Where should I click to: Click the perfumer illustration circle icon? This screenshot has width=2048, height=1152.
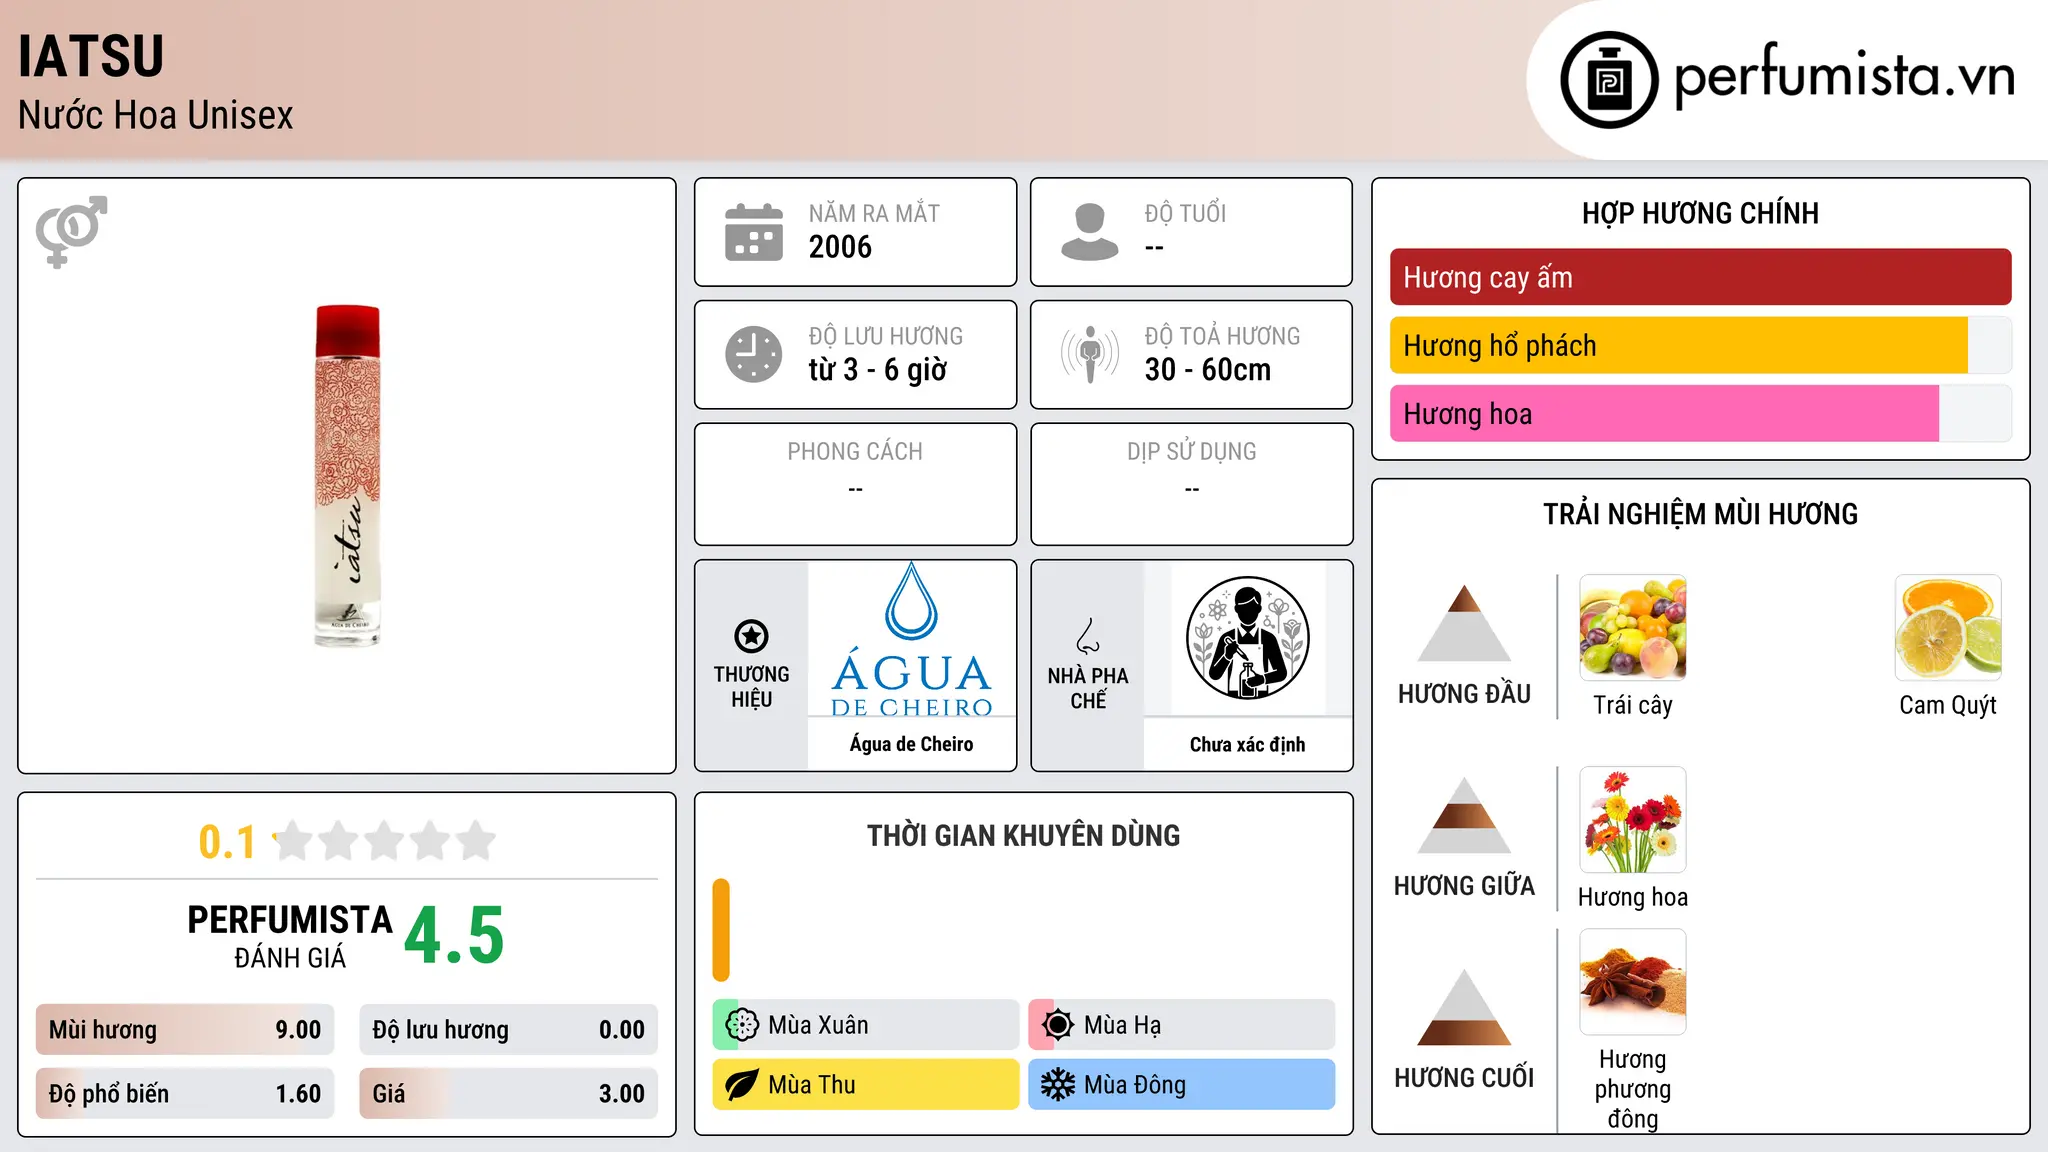click(1247, 638)
